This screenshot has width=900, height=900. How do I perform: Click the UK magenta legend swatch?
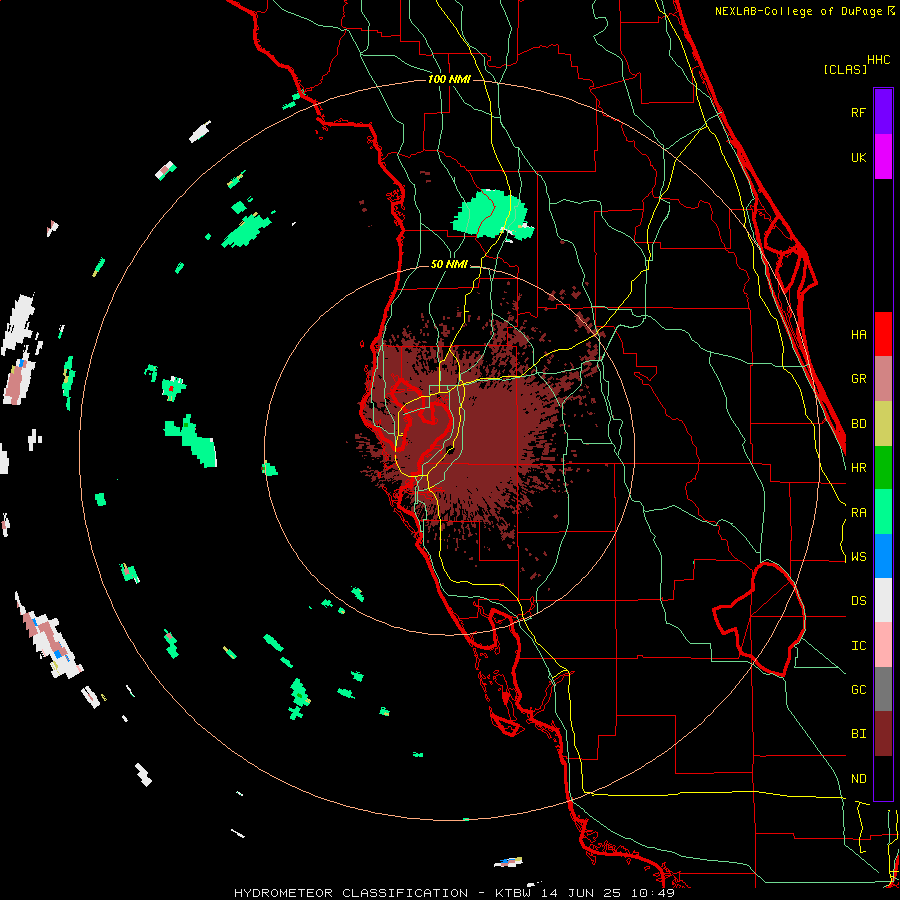(x=883, y=157)
